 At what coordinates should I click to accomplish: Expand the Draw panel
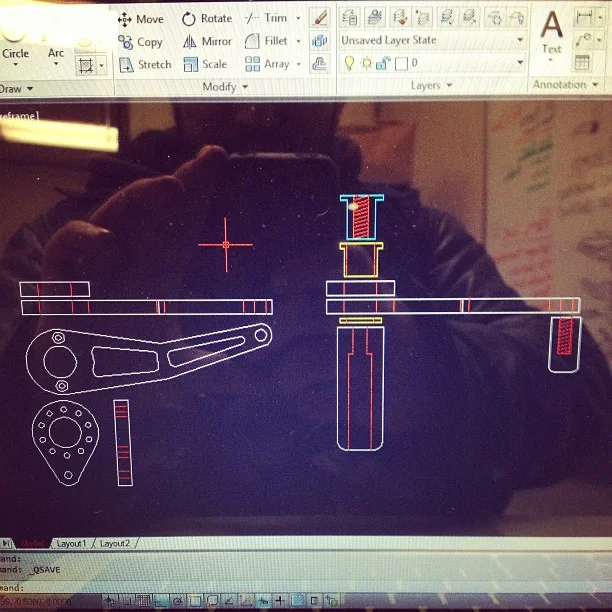pyautogui.click(x=16, y=89)
